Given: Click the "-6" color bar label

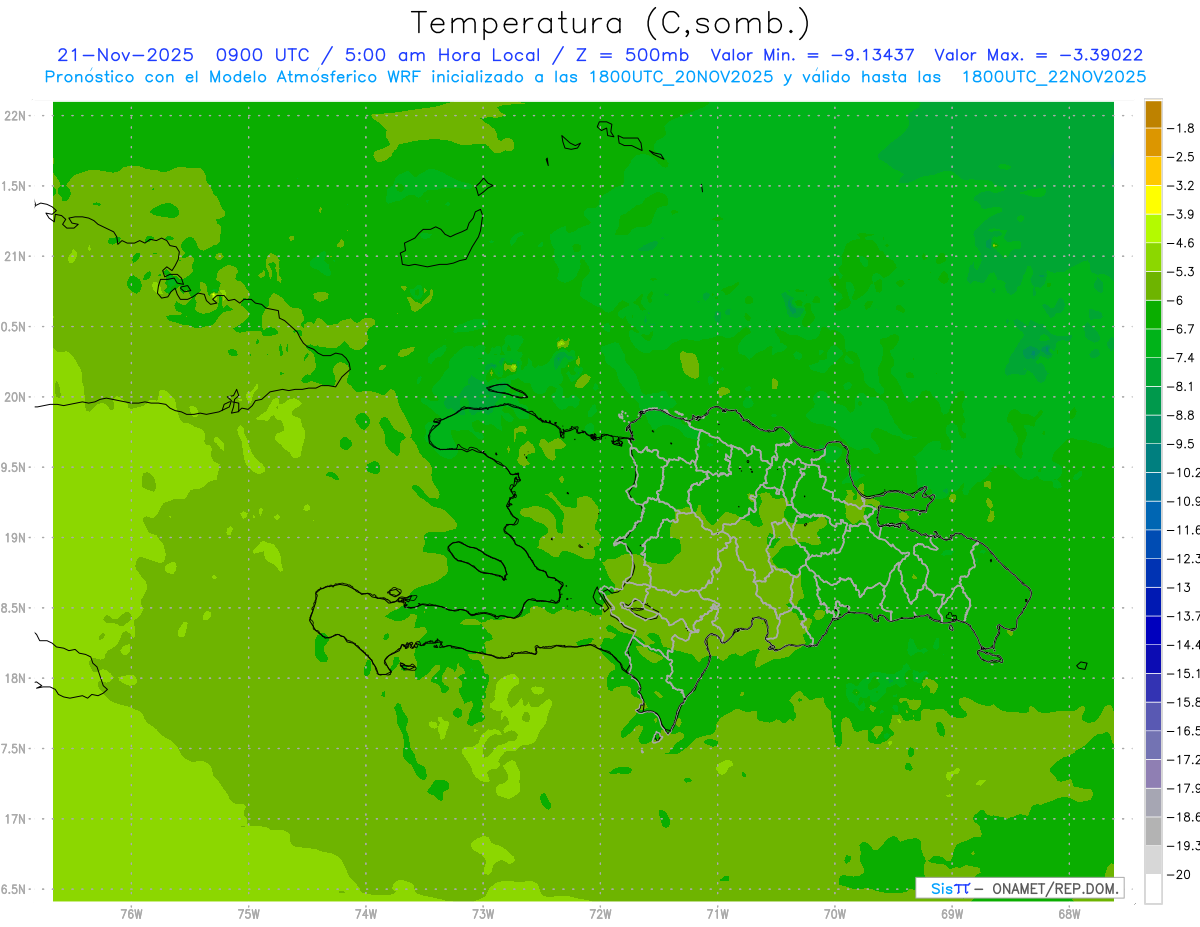Looking at the screenshot, I should tap(1178, 300).
